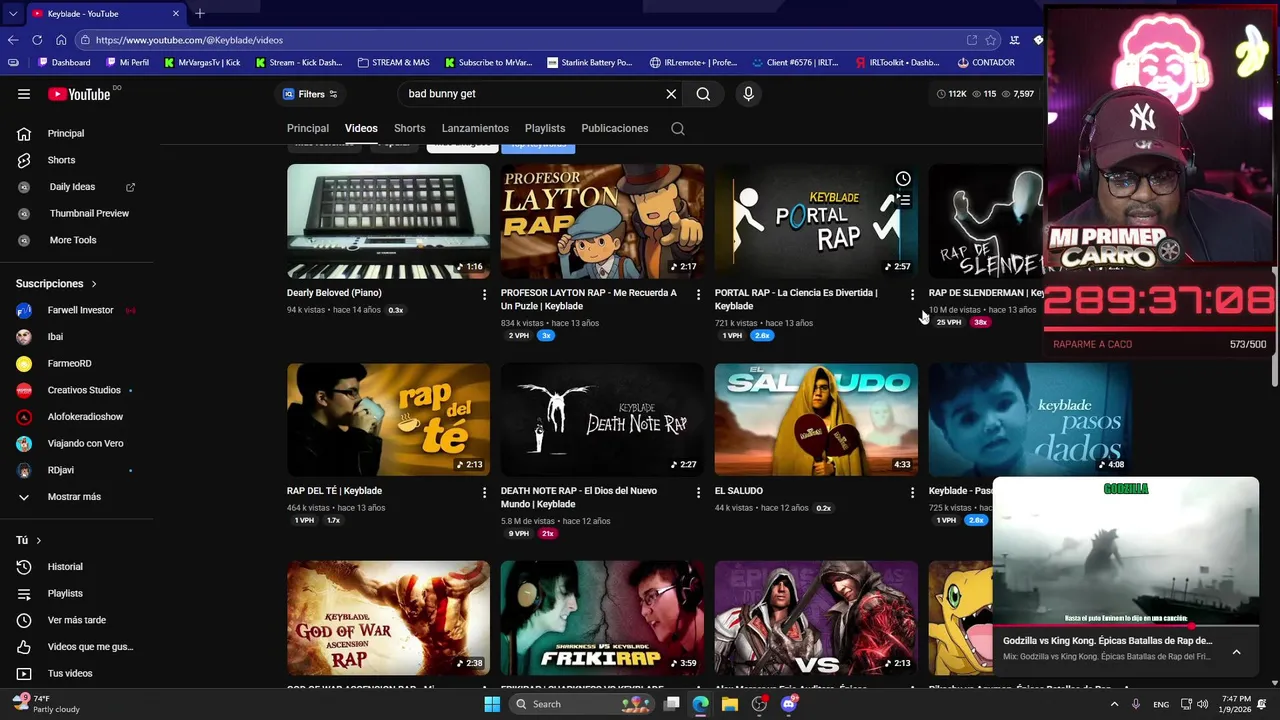Open File Explorer from the taskbar

[x=730, y=704]
